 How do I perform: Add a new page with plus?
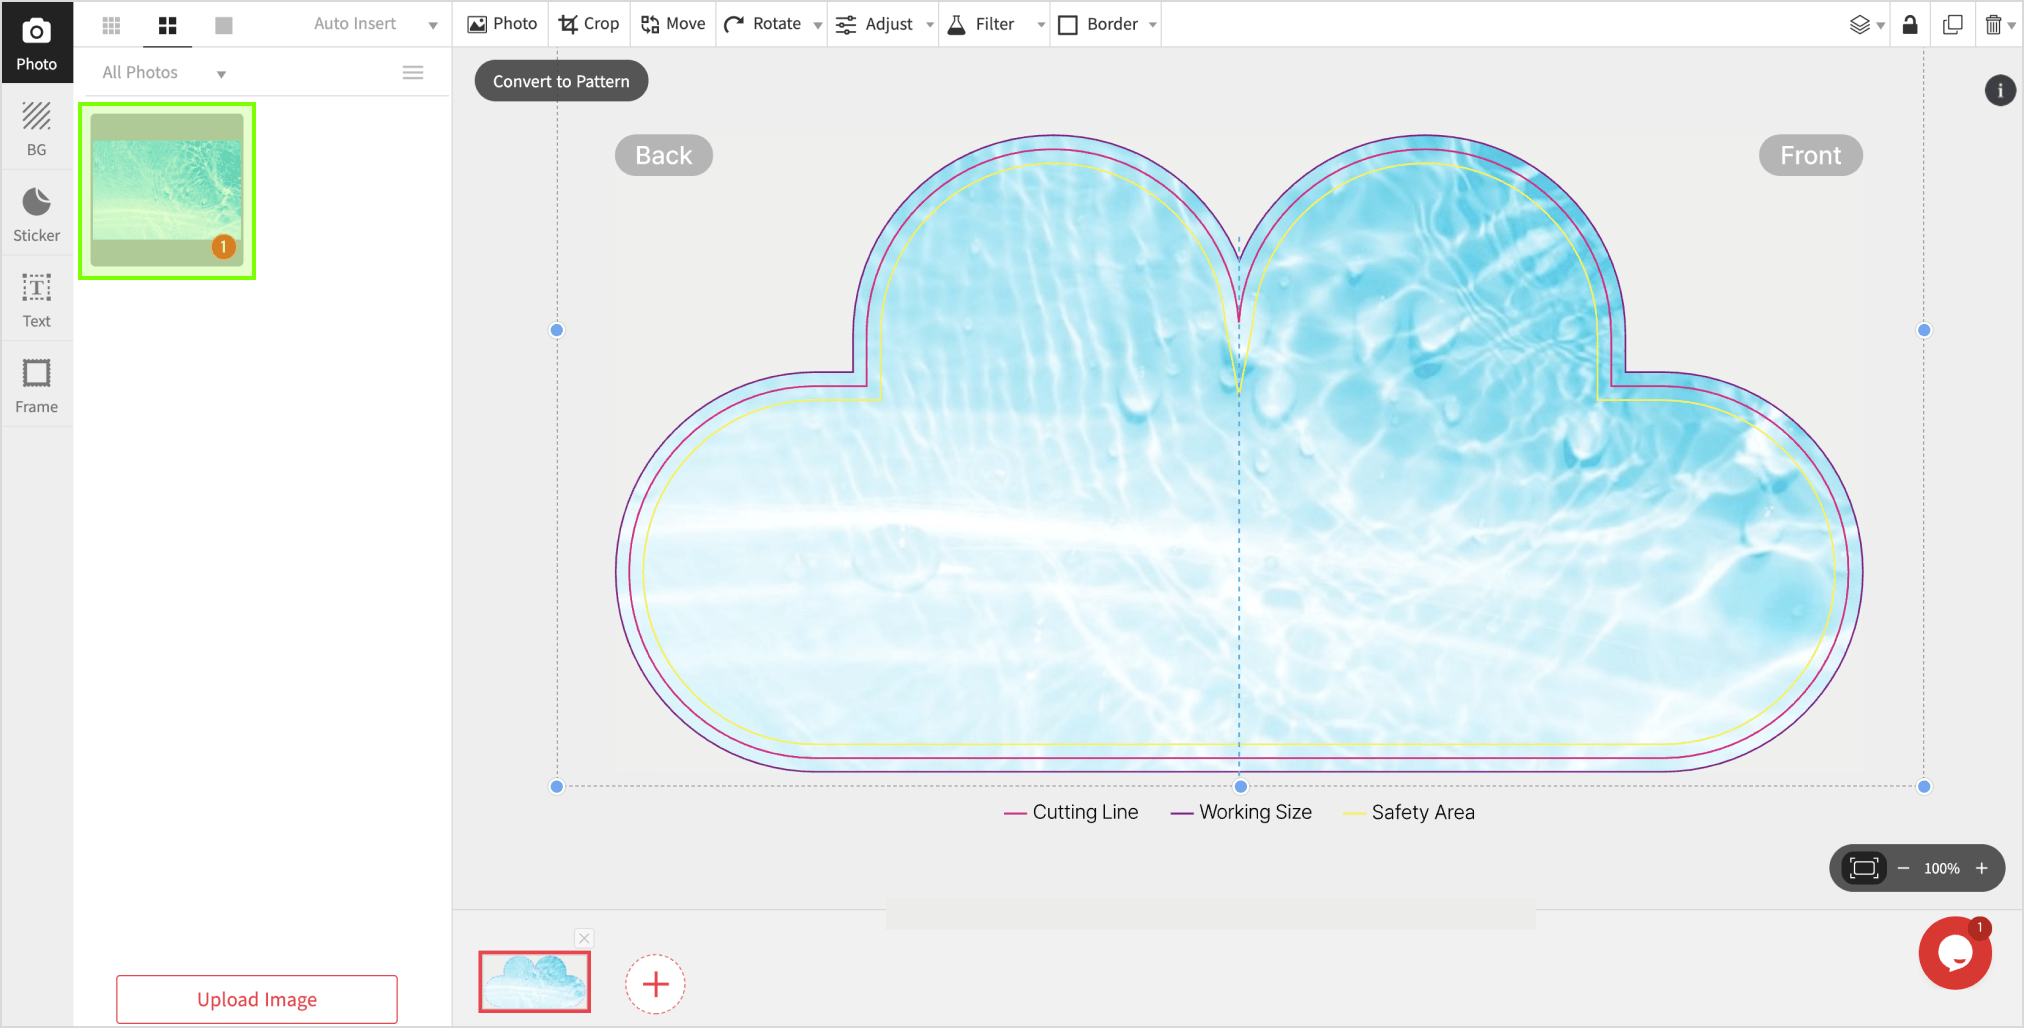pyautogui.click(x=655, y=984)
